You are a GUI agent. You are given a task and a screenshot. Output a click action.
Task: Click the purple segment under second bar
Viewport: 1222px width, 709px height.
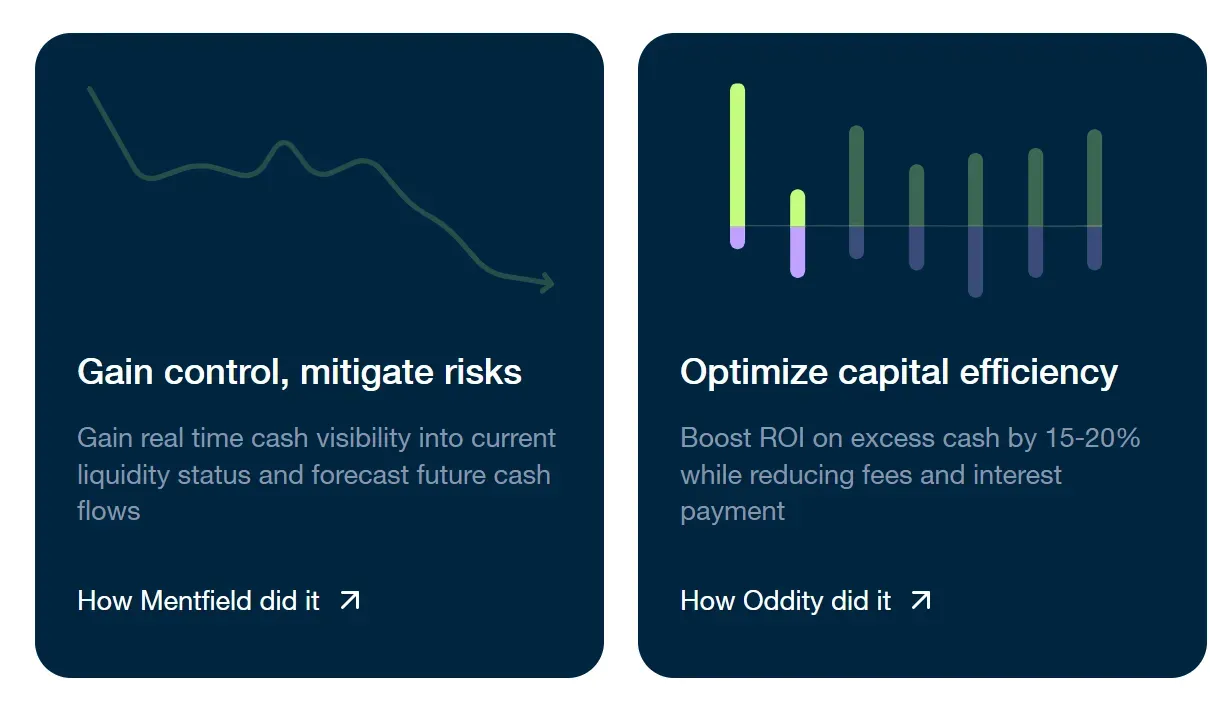point(797,252)
